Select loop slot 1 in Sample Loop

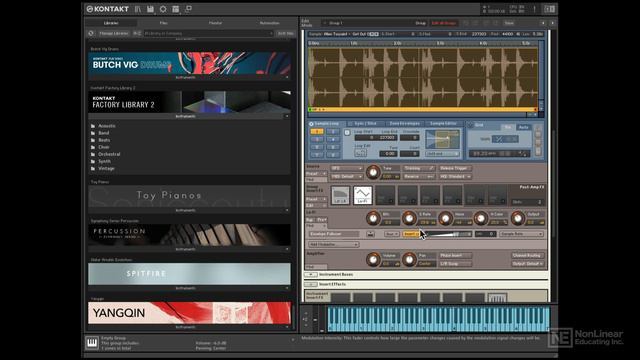317,132
